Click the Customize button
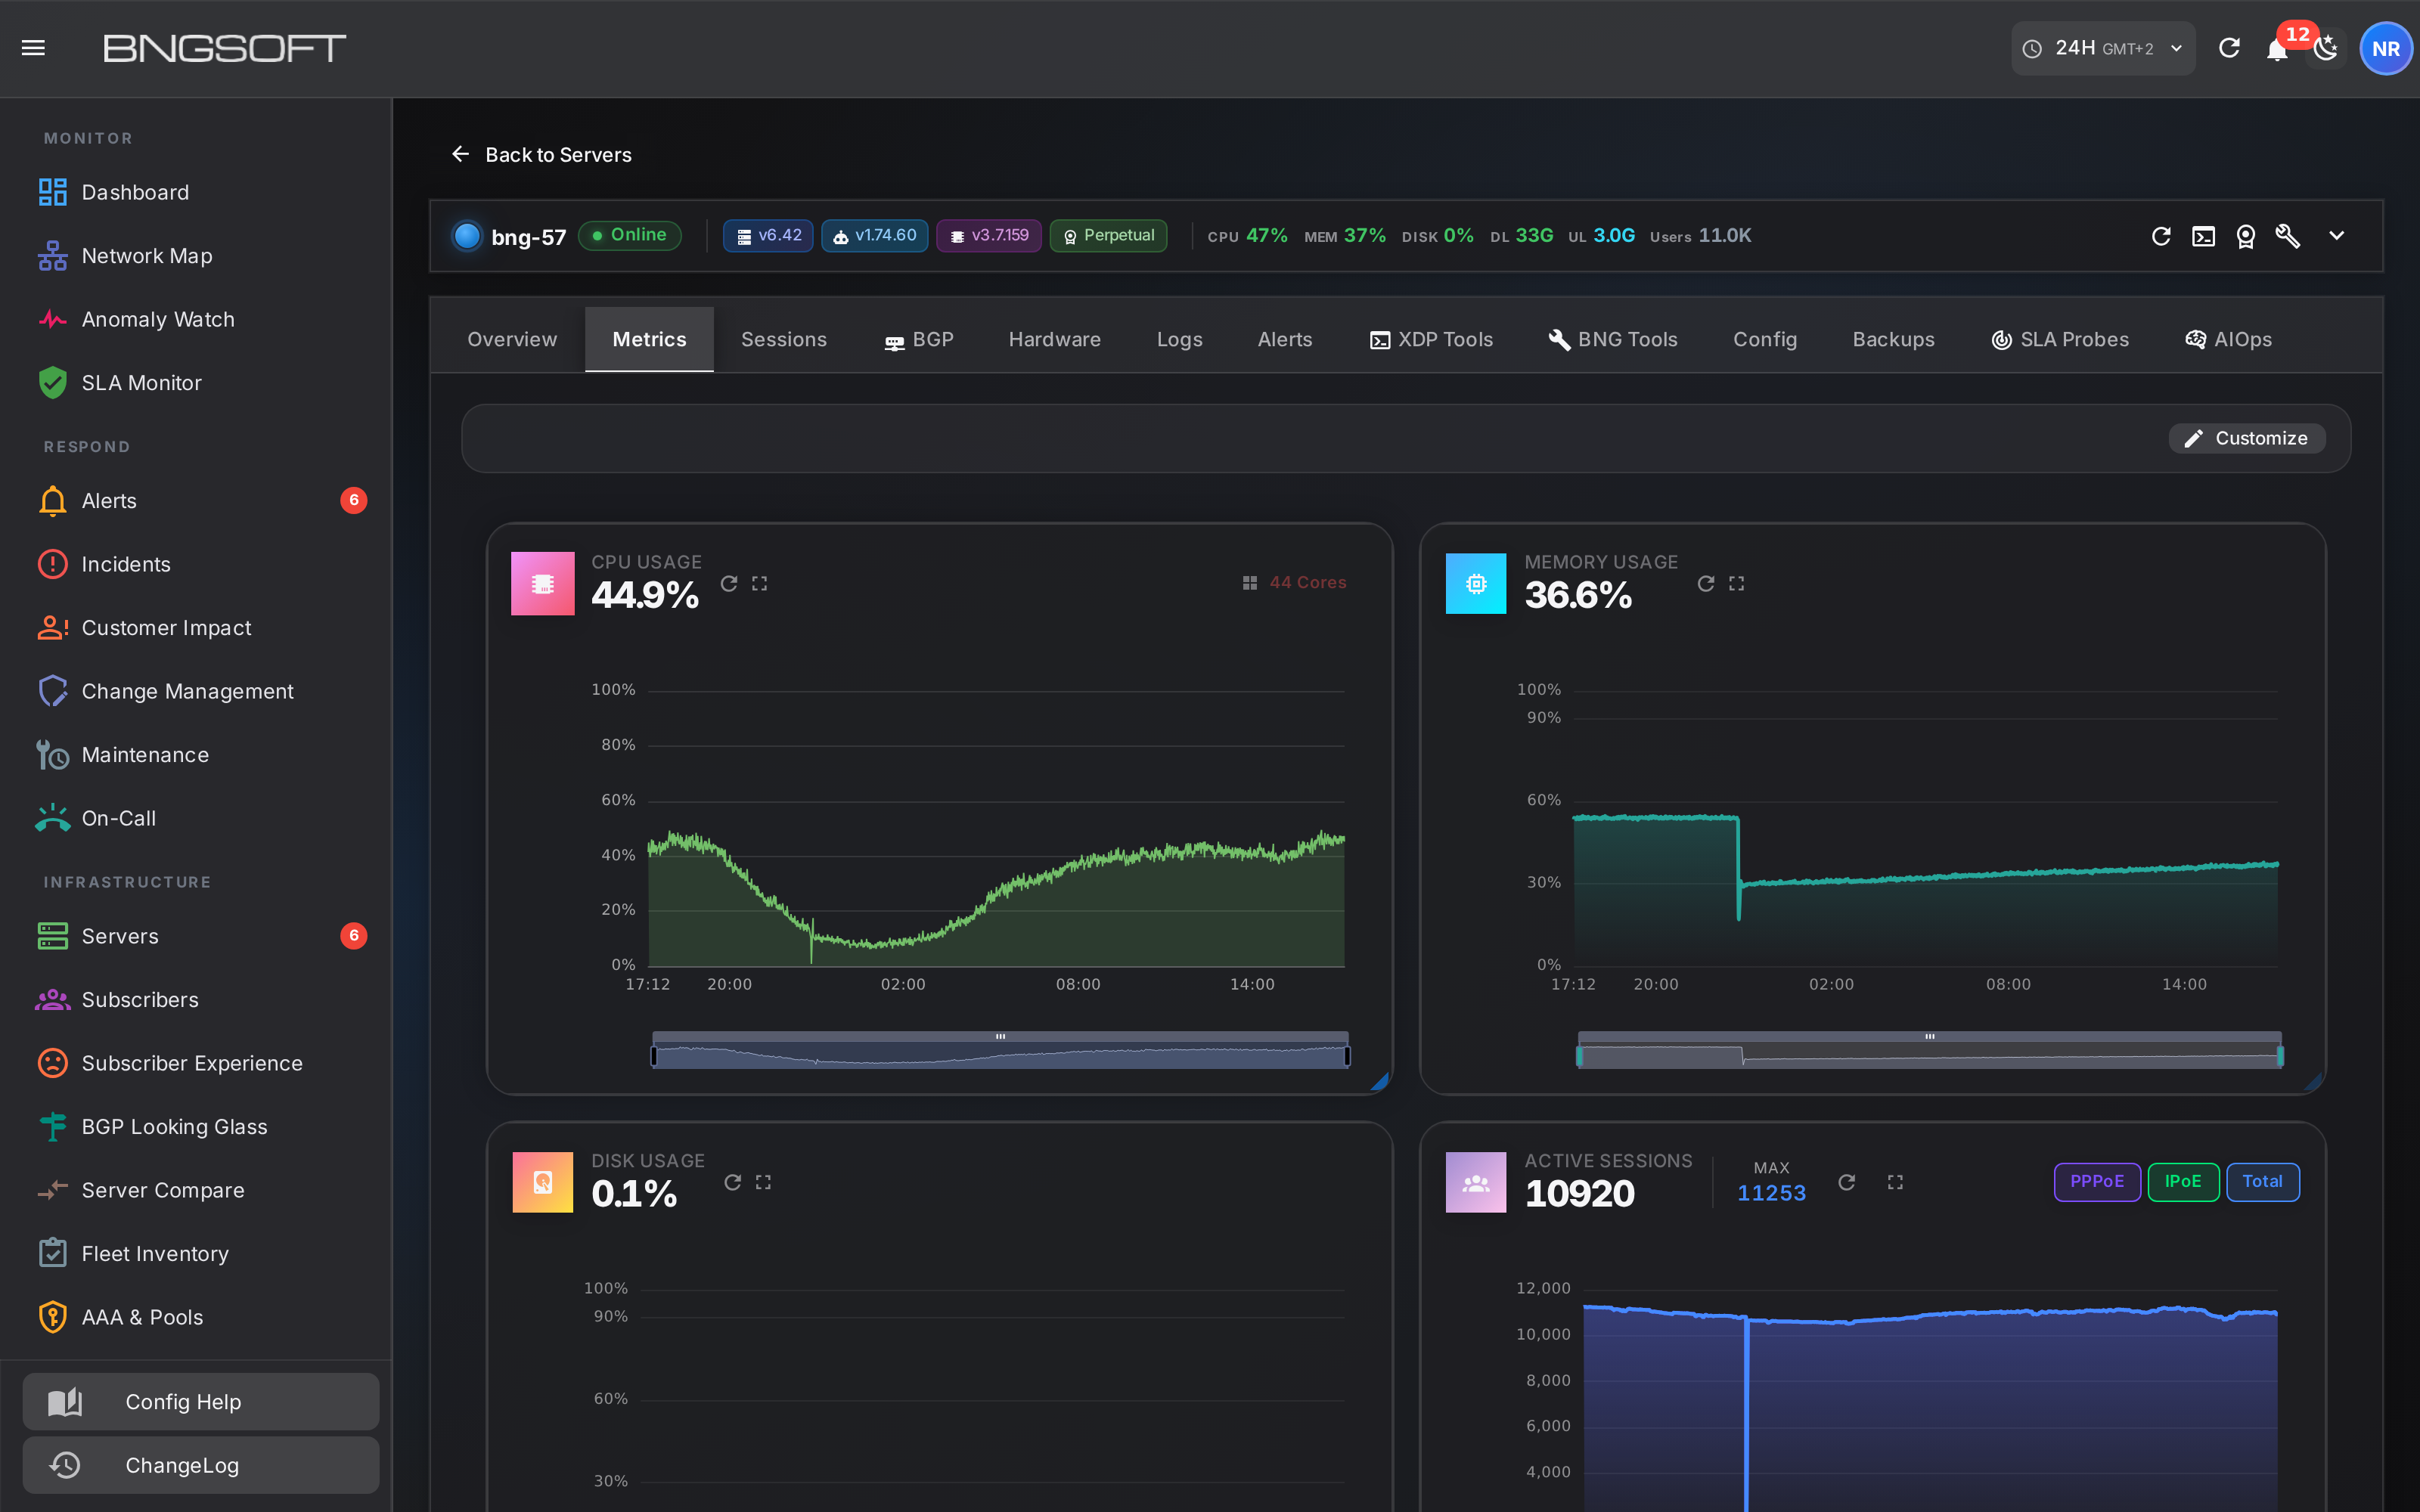 [x=2246, y=438]
